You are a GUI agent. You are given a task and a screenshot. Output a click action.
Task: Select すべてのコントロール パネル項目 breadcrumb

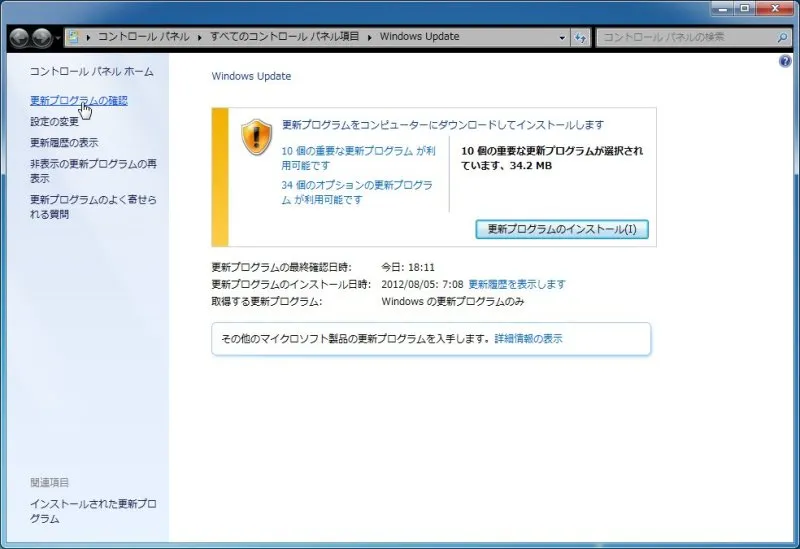coord(287,38)
